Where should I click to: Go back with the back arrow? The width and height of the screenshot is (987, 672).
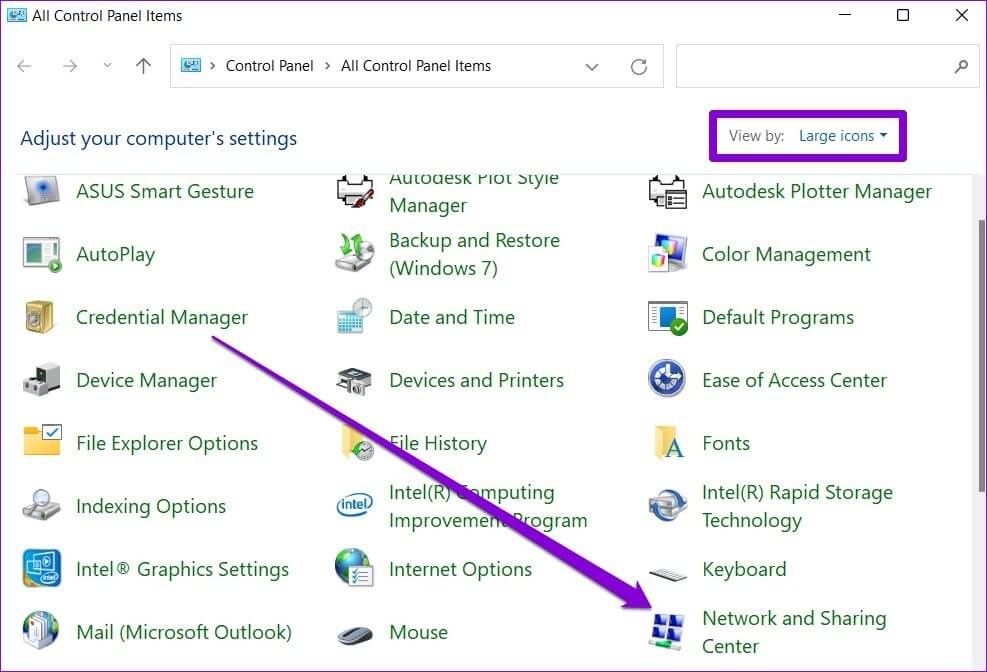point(25,66)
